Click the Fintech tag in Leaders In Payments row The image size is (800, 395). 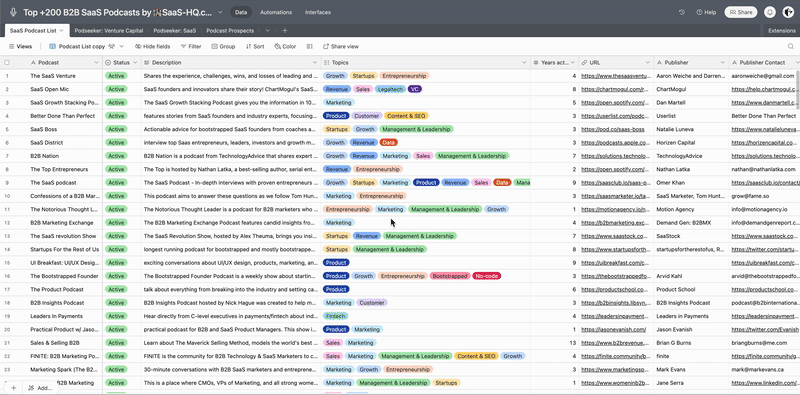[336, 316]
